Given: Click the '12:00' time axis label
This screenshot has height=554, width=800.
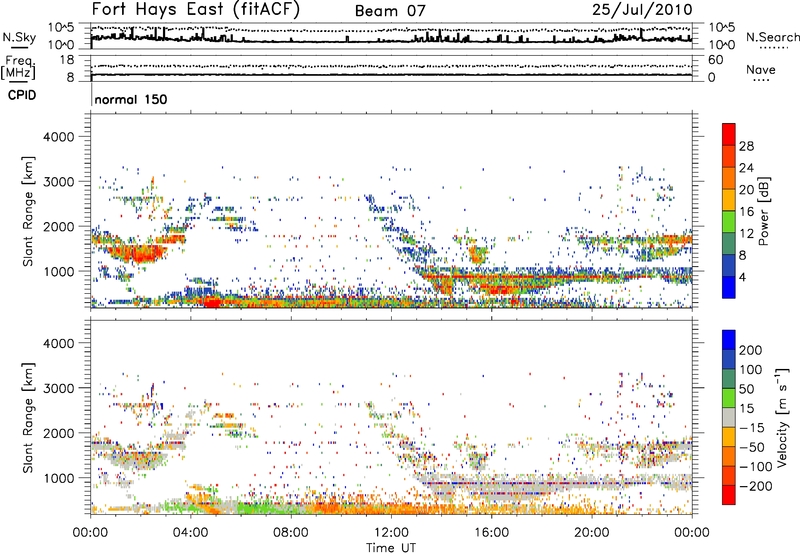Looking at the screenshot, I should [391, 533].
